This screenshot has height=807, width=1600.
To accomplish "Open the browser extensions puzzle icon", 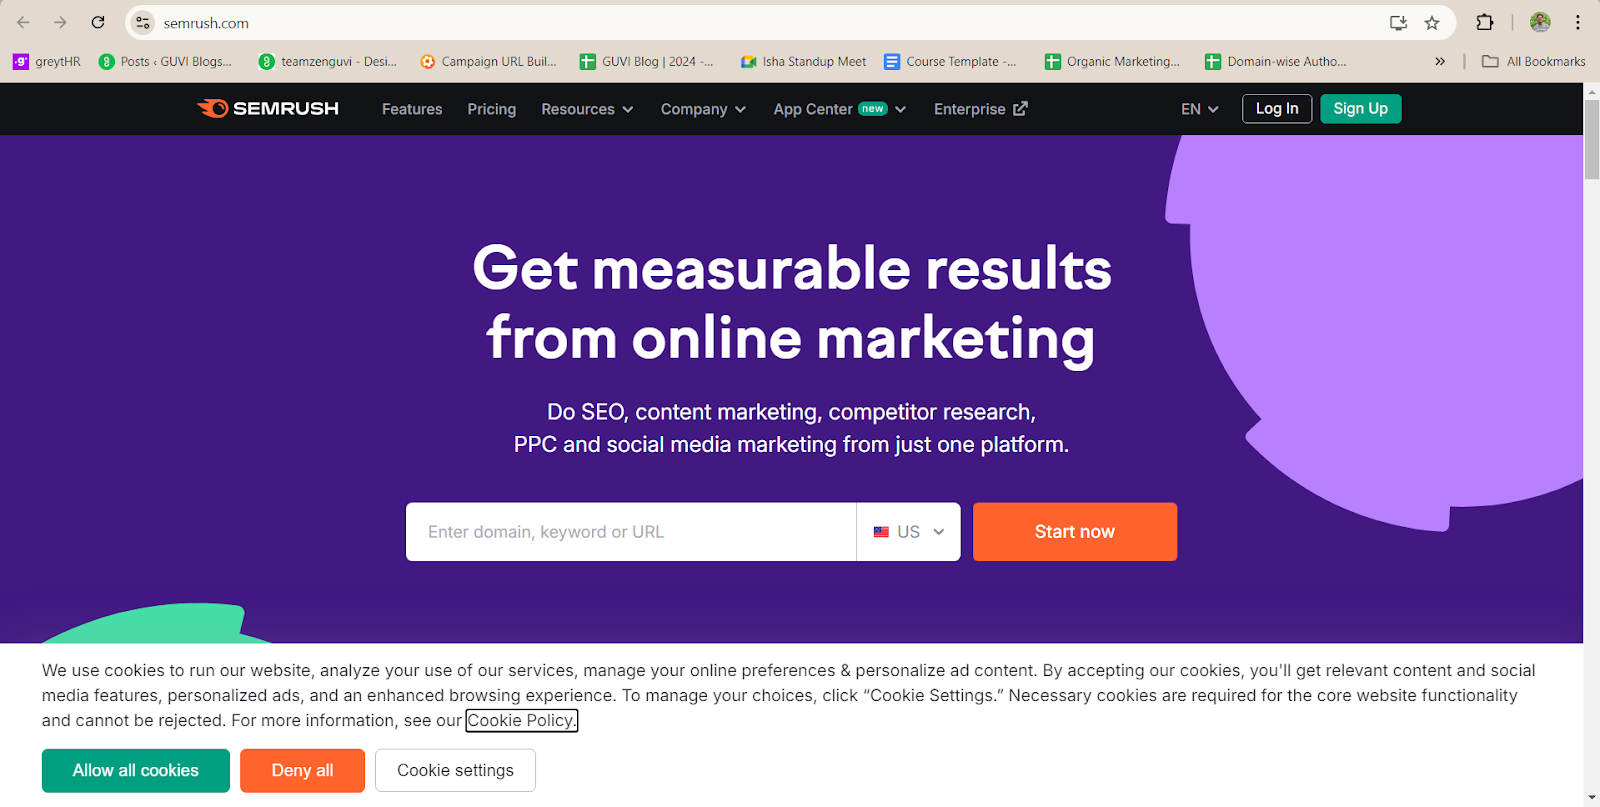I will click(1485, 22).
